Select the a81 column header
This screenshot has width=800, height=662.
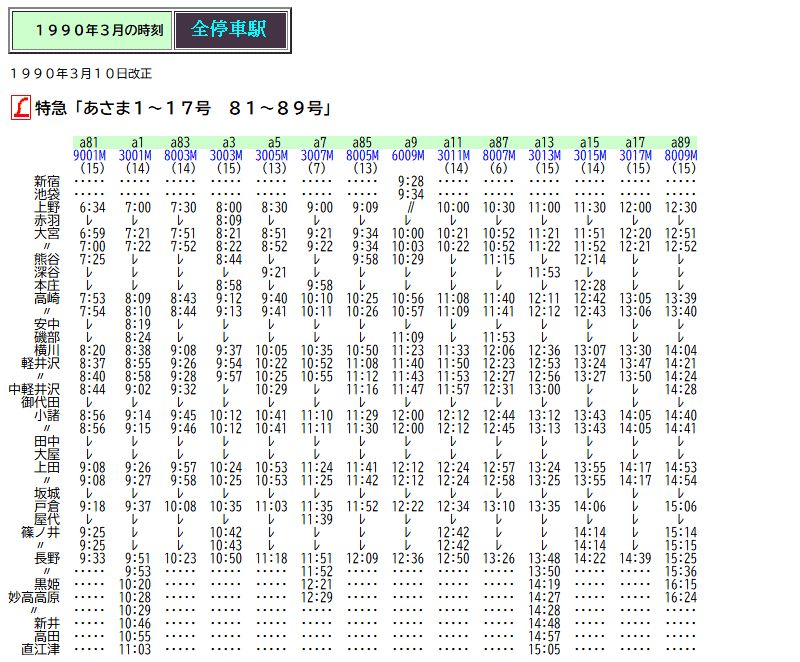tap(89, 143)
